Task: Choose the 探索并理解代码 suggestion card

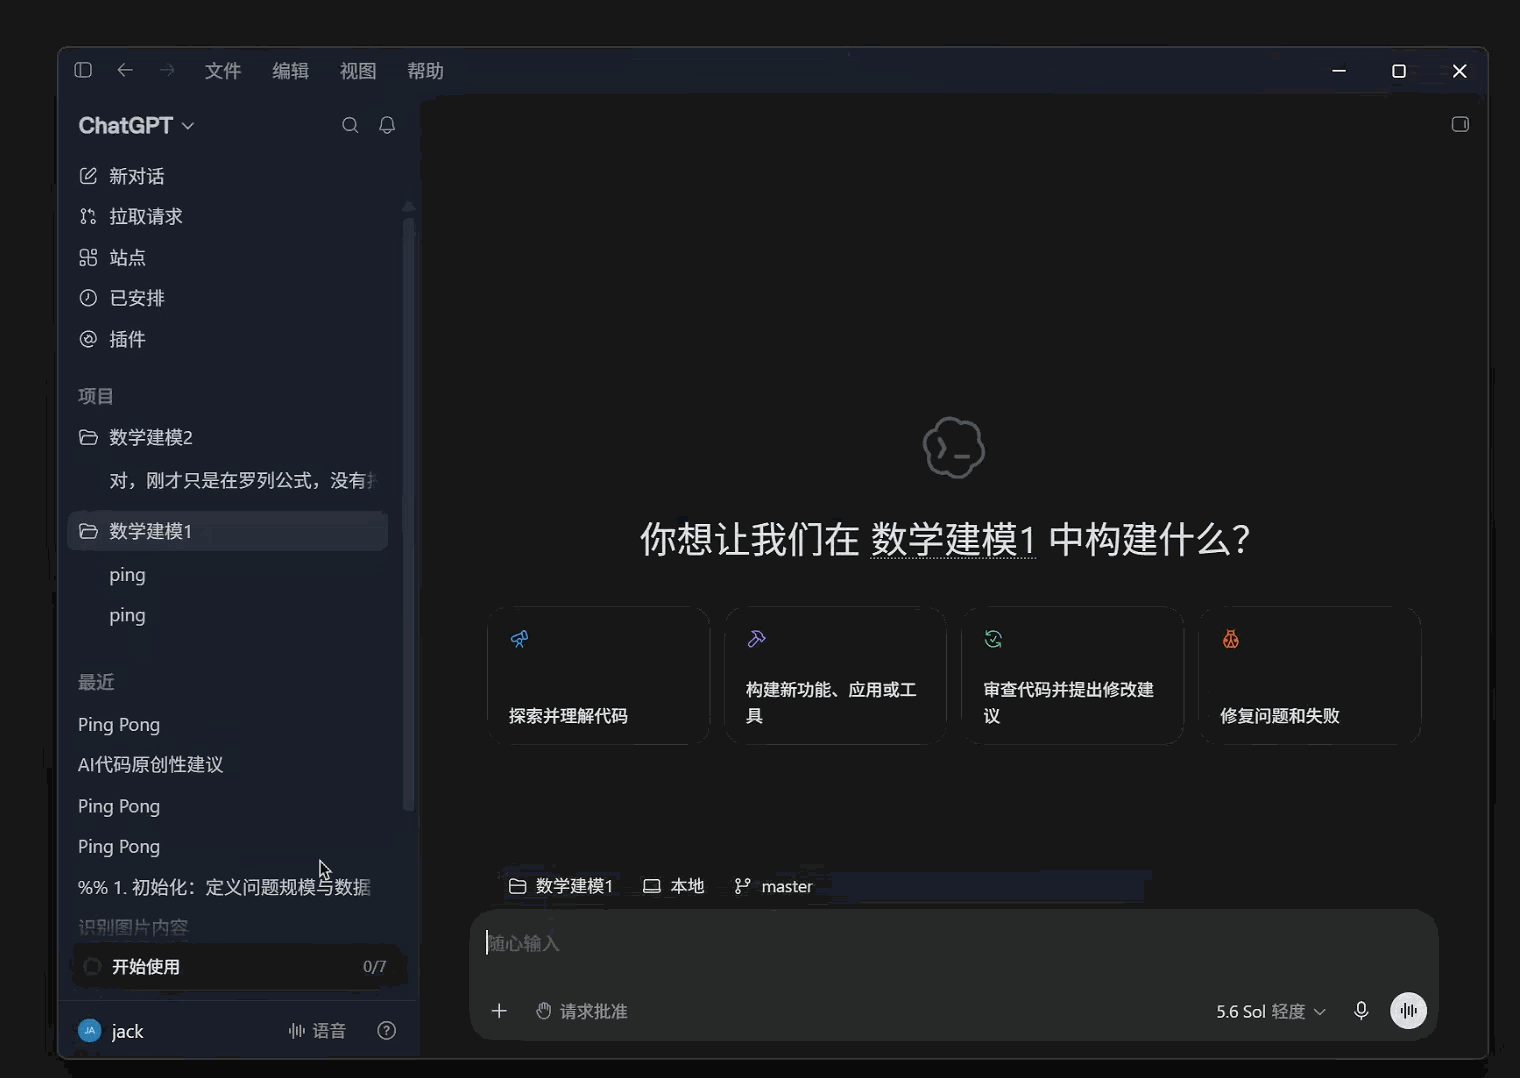Action: [598, 676]
